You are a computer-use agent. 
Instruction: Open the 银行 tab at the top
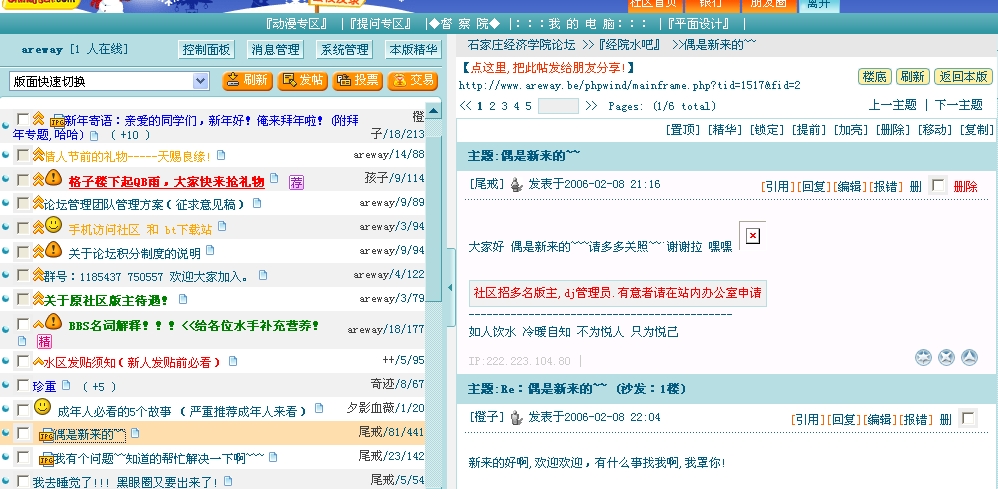pos(711,4)
